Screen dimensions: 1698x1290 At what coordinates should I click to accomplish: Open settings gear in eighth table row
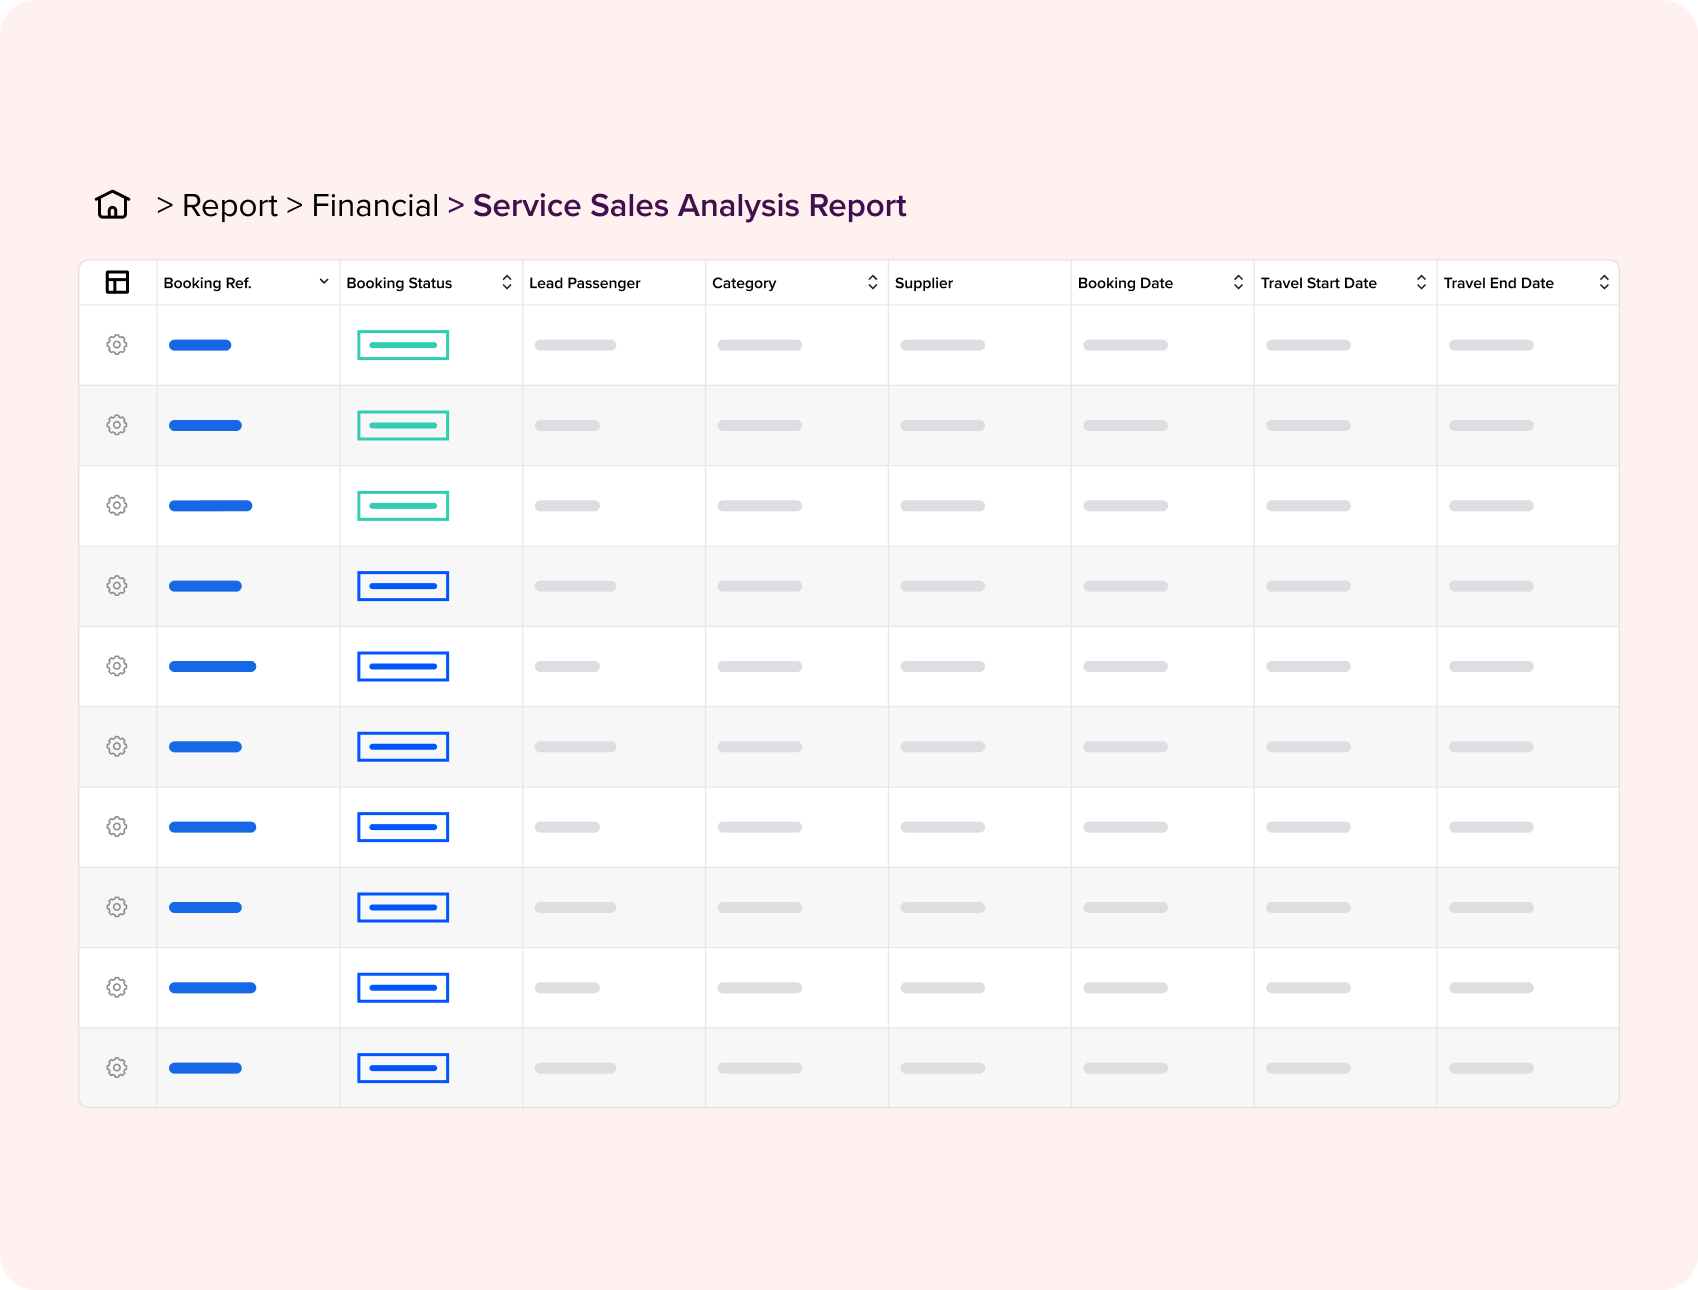click(117, 907)
